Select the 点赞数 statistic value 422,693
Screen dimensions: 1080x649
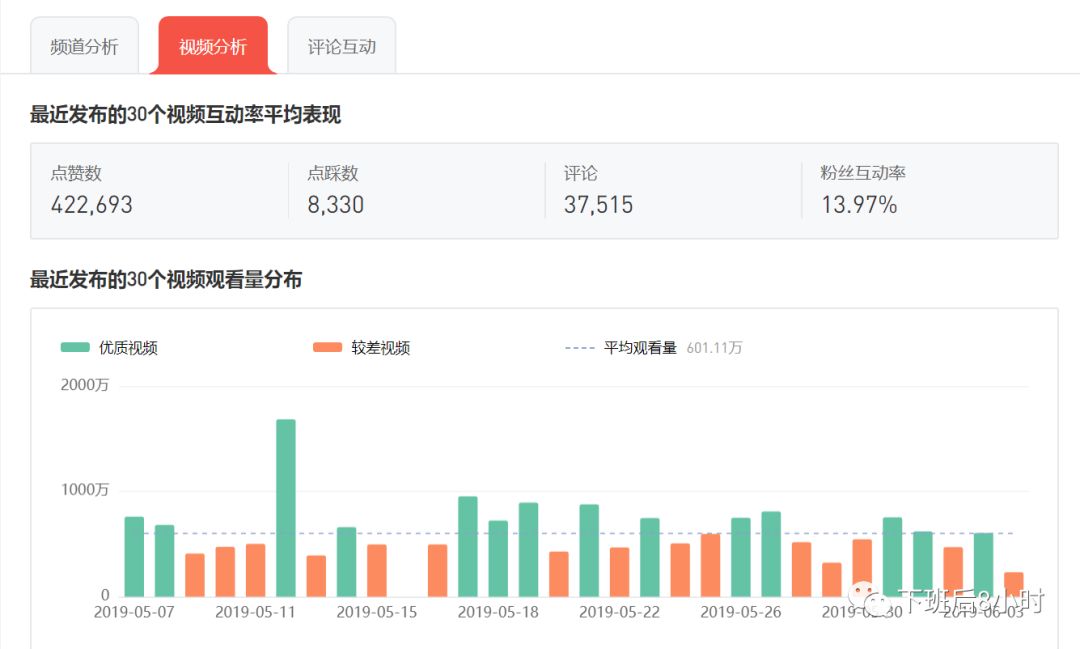pos(91,204)
